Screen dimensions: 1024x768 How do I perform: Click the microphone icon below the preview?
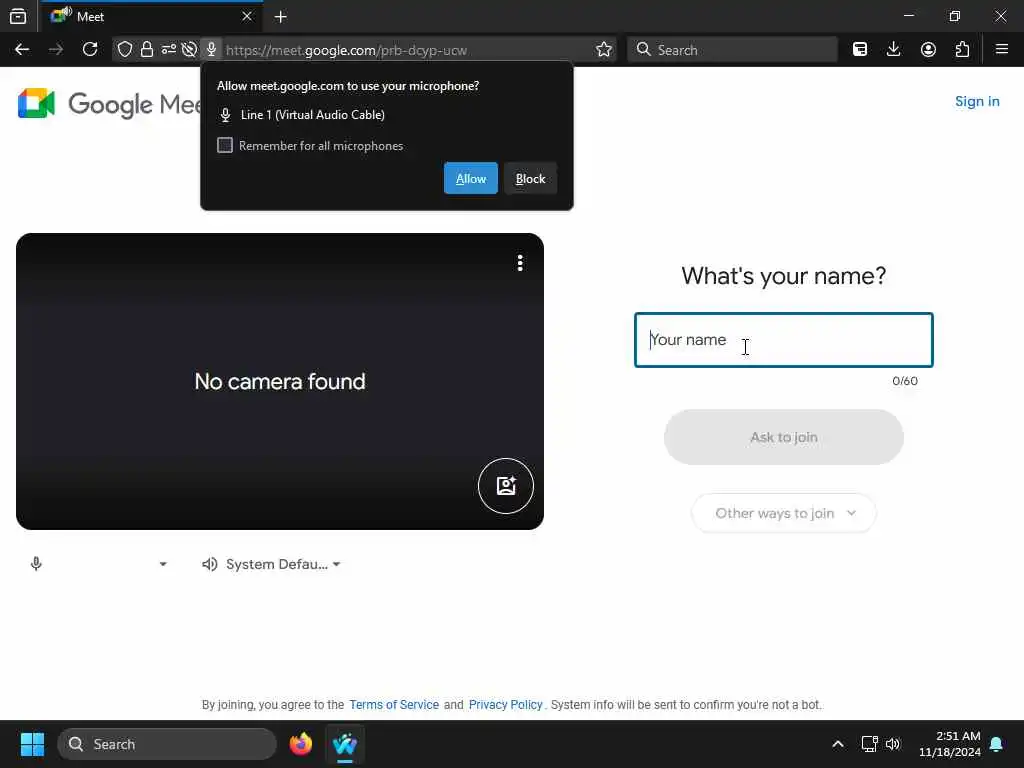tap(36, 564)
